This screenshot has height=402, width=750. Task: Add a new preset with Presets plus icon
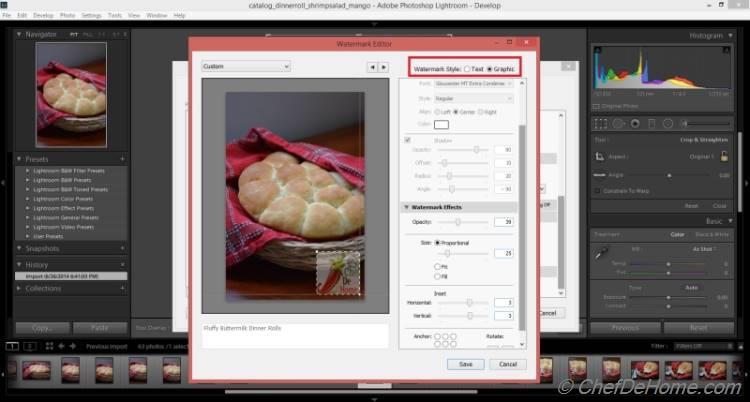[x=122, y=159]
